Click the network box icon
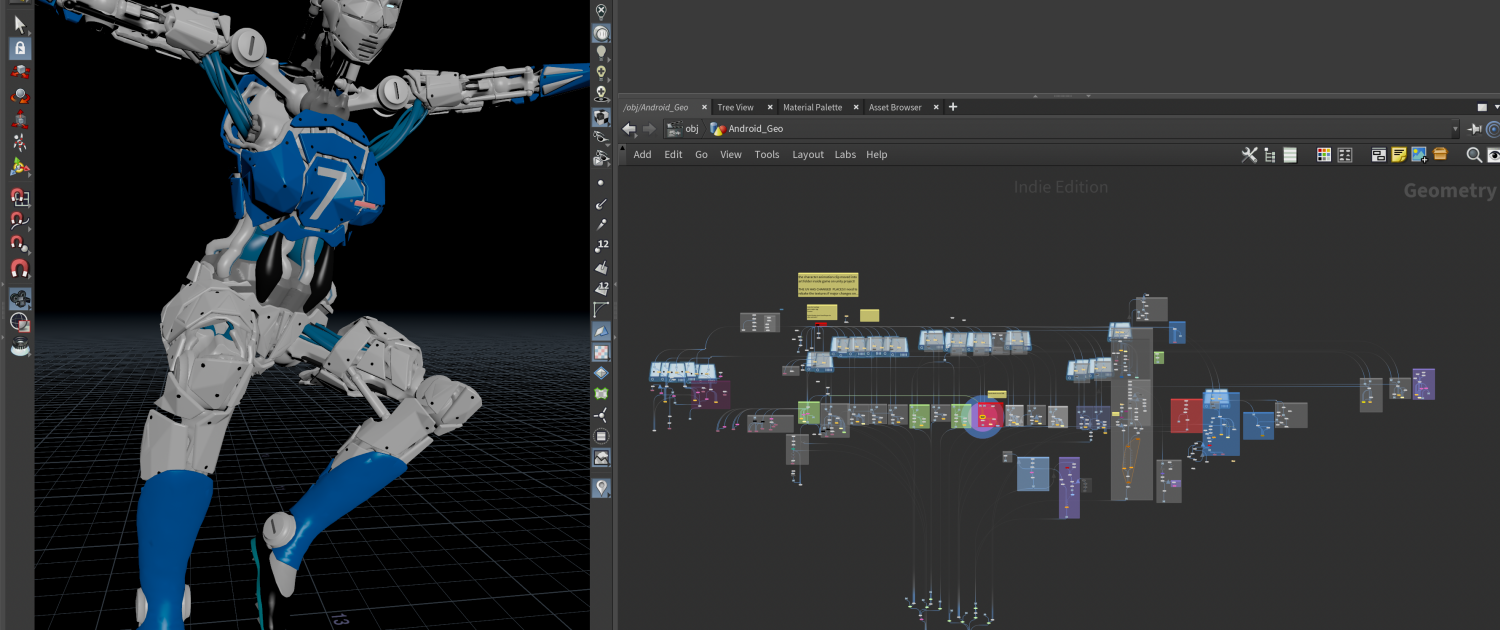 pos(1379,155)
